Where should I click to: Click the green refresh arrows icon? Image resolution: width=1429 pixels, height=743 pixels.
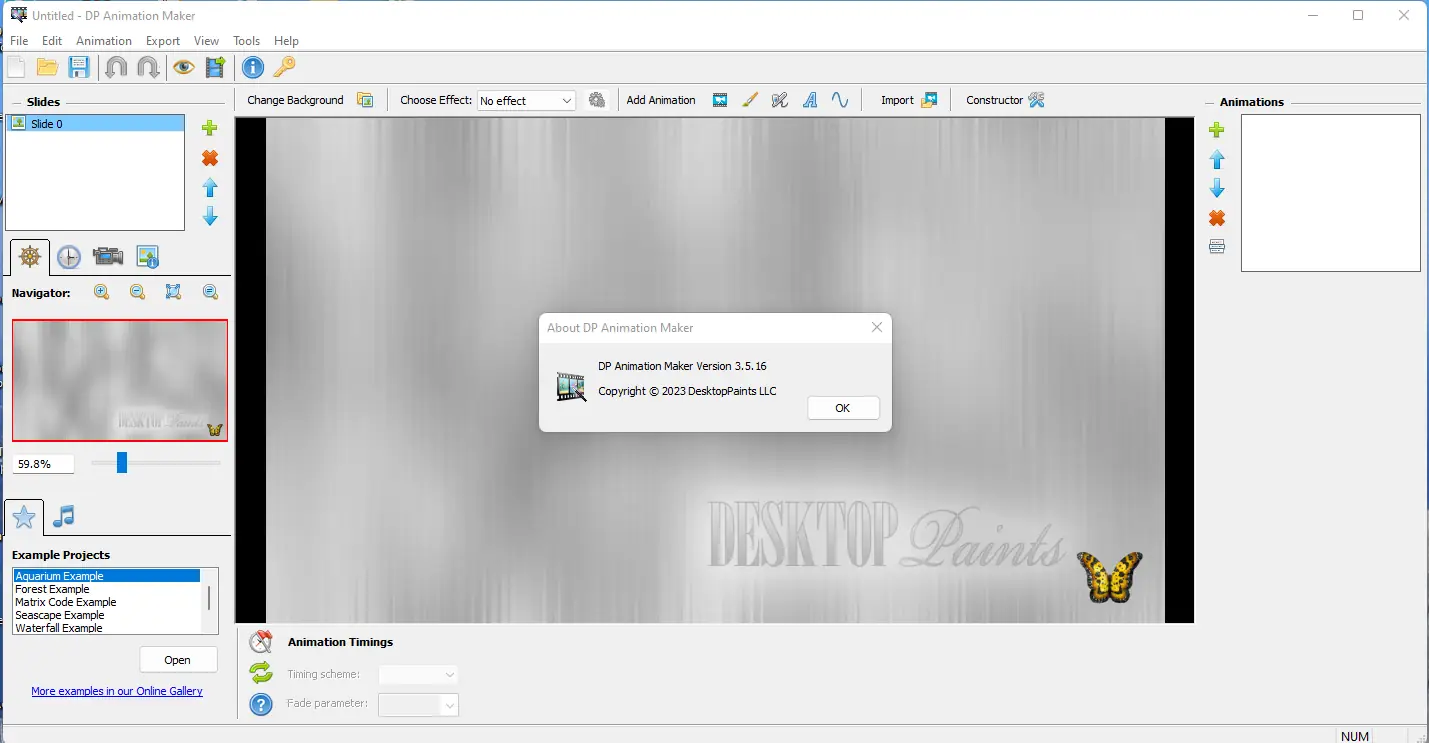[x=261, y=673]
